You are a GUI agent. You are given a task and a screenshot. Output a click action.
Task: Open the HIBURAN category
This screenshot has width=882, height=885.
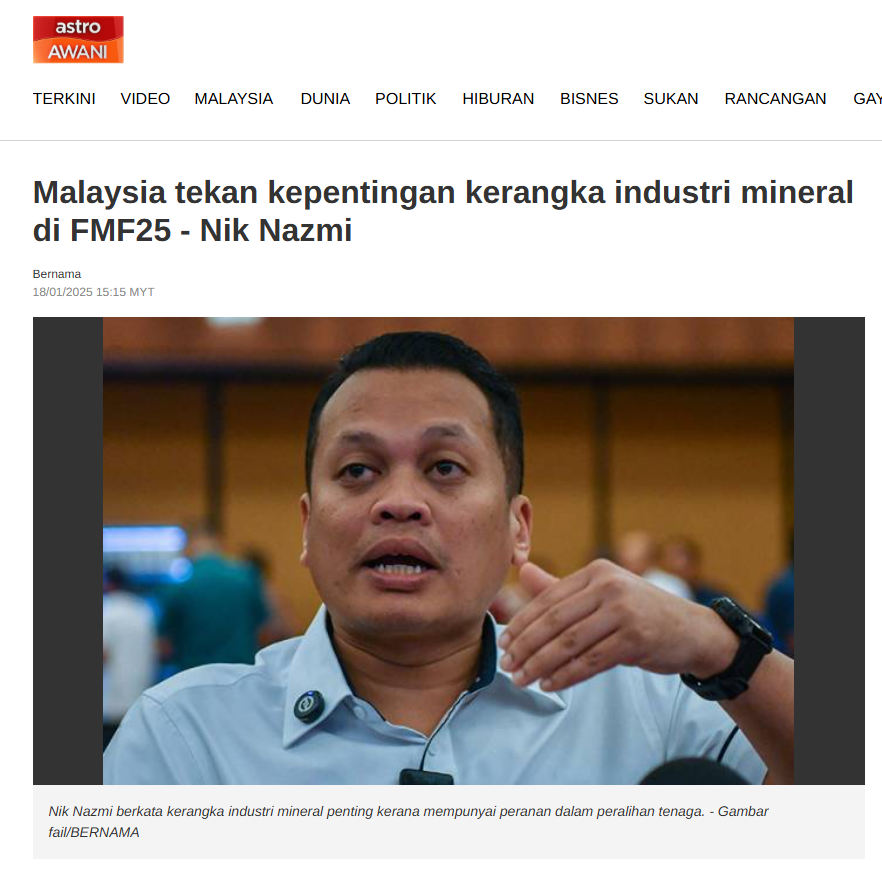click(498, 99)
